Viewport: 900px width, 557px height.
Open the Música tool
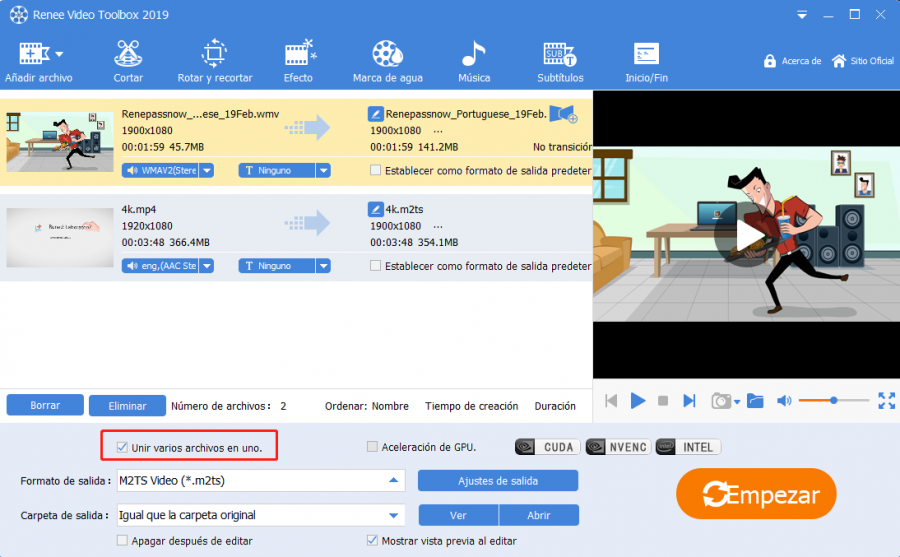coord(474,62)
